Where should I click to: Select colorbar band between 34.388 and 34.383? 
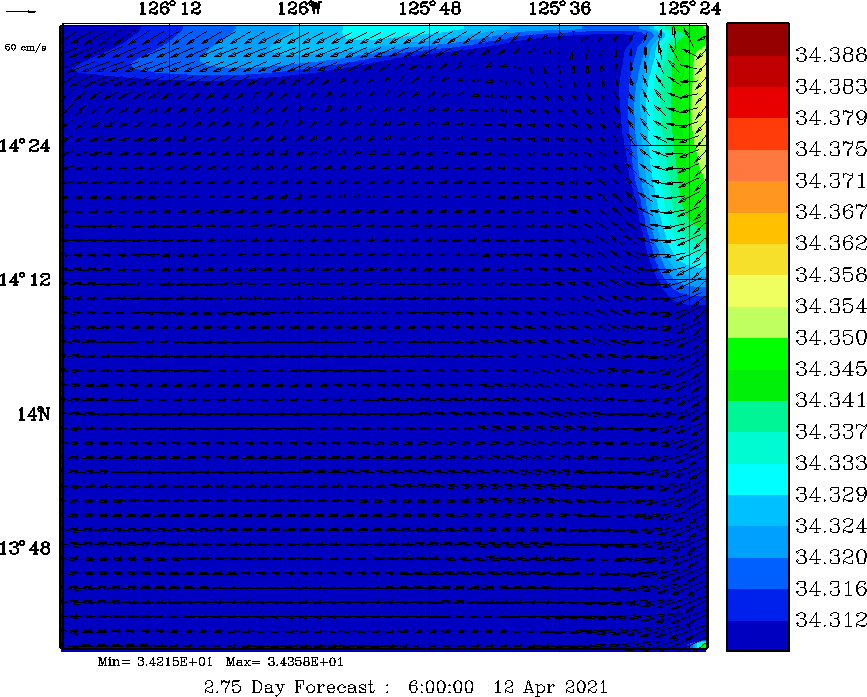pos(758,71)
